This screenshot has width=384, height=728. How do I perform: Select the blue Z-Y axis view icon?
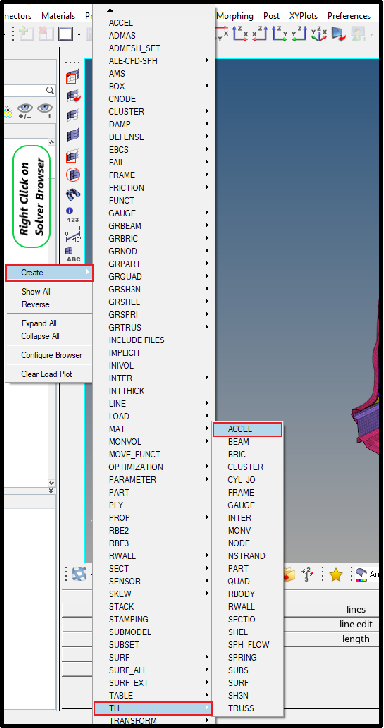[280, 33]
